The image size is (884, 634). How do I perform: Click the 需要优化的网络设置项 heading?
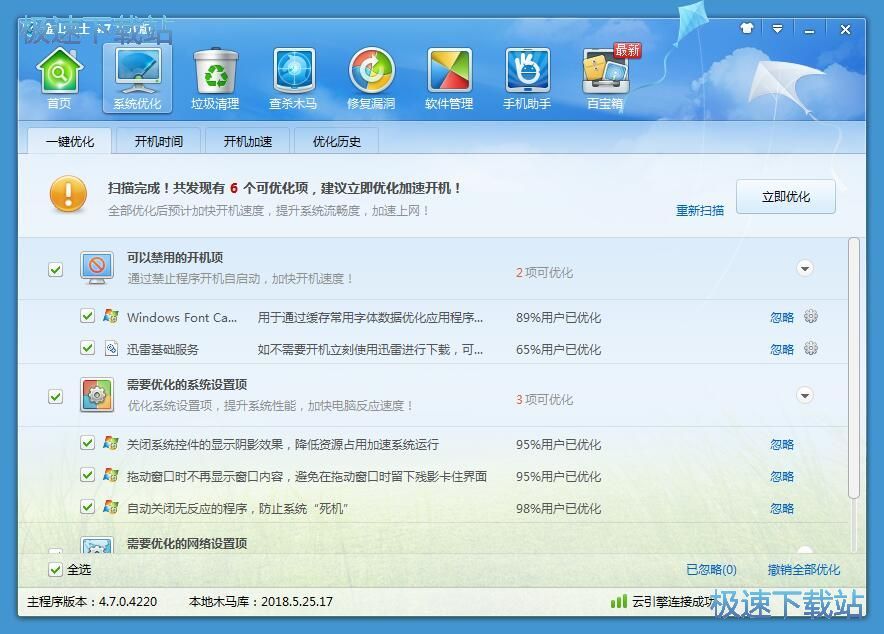[187, 543]
